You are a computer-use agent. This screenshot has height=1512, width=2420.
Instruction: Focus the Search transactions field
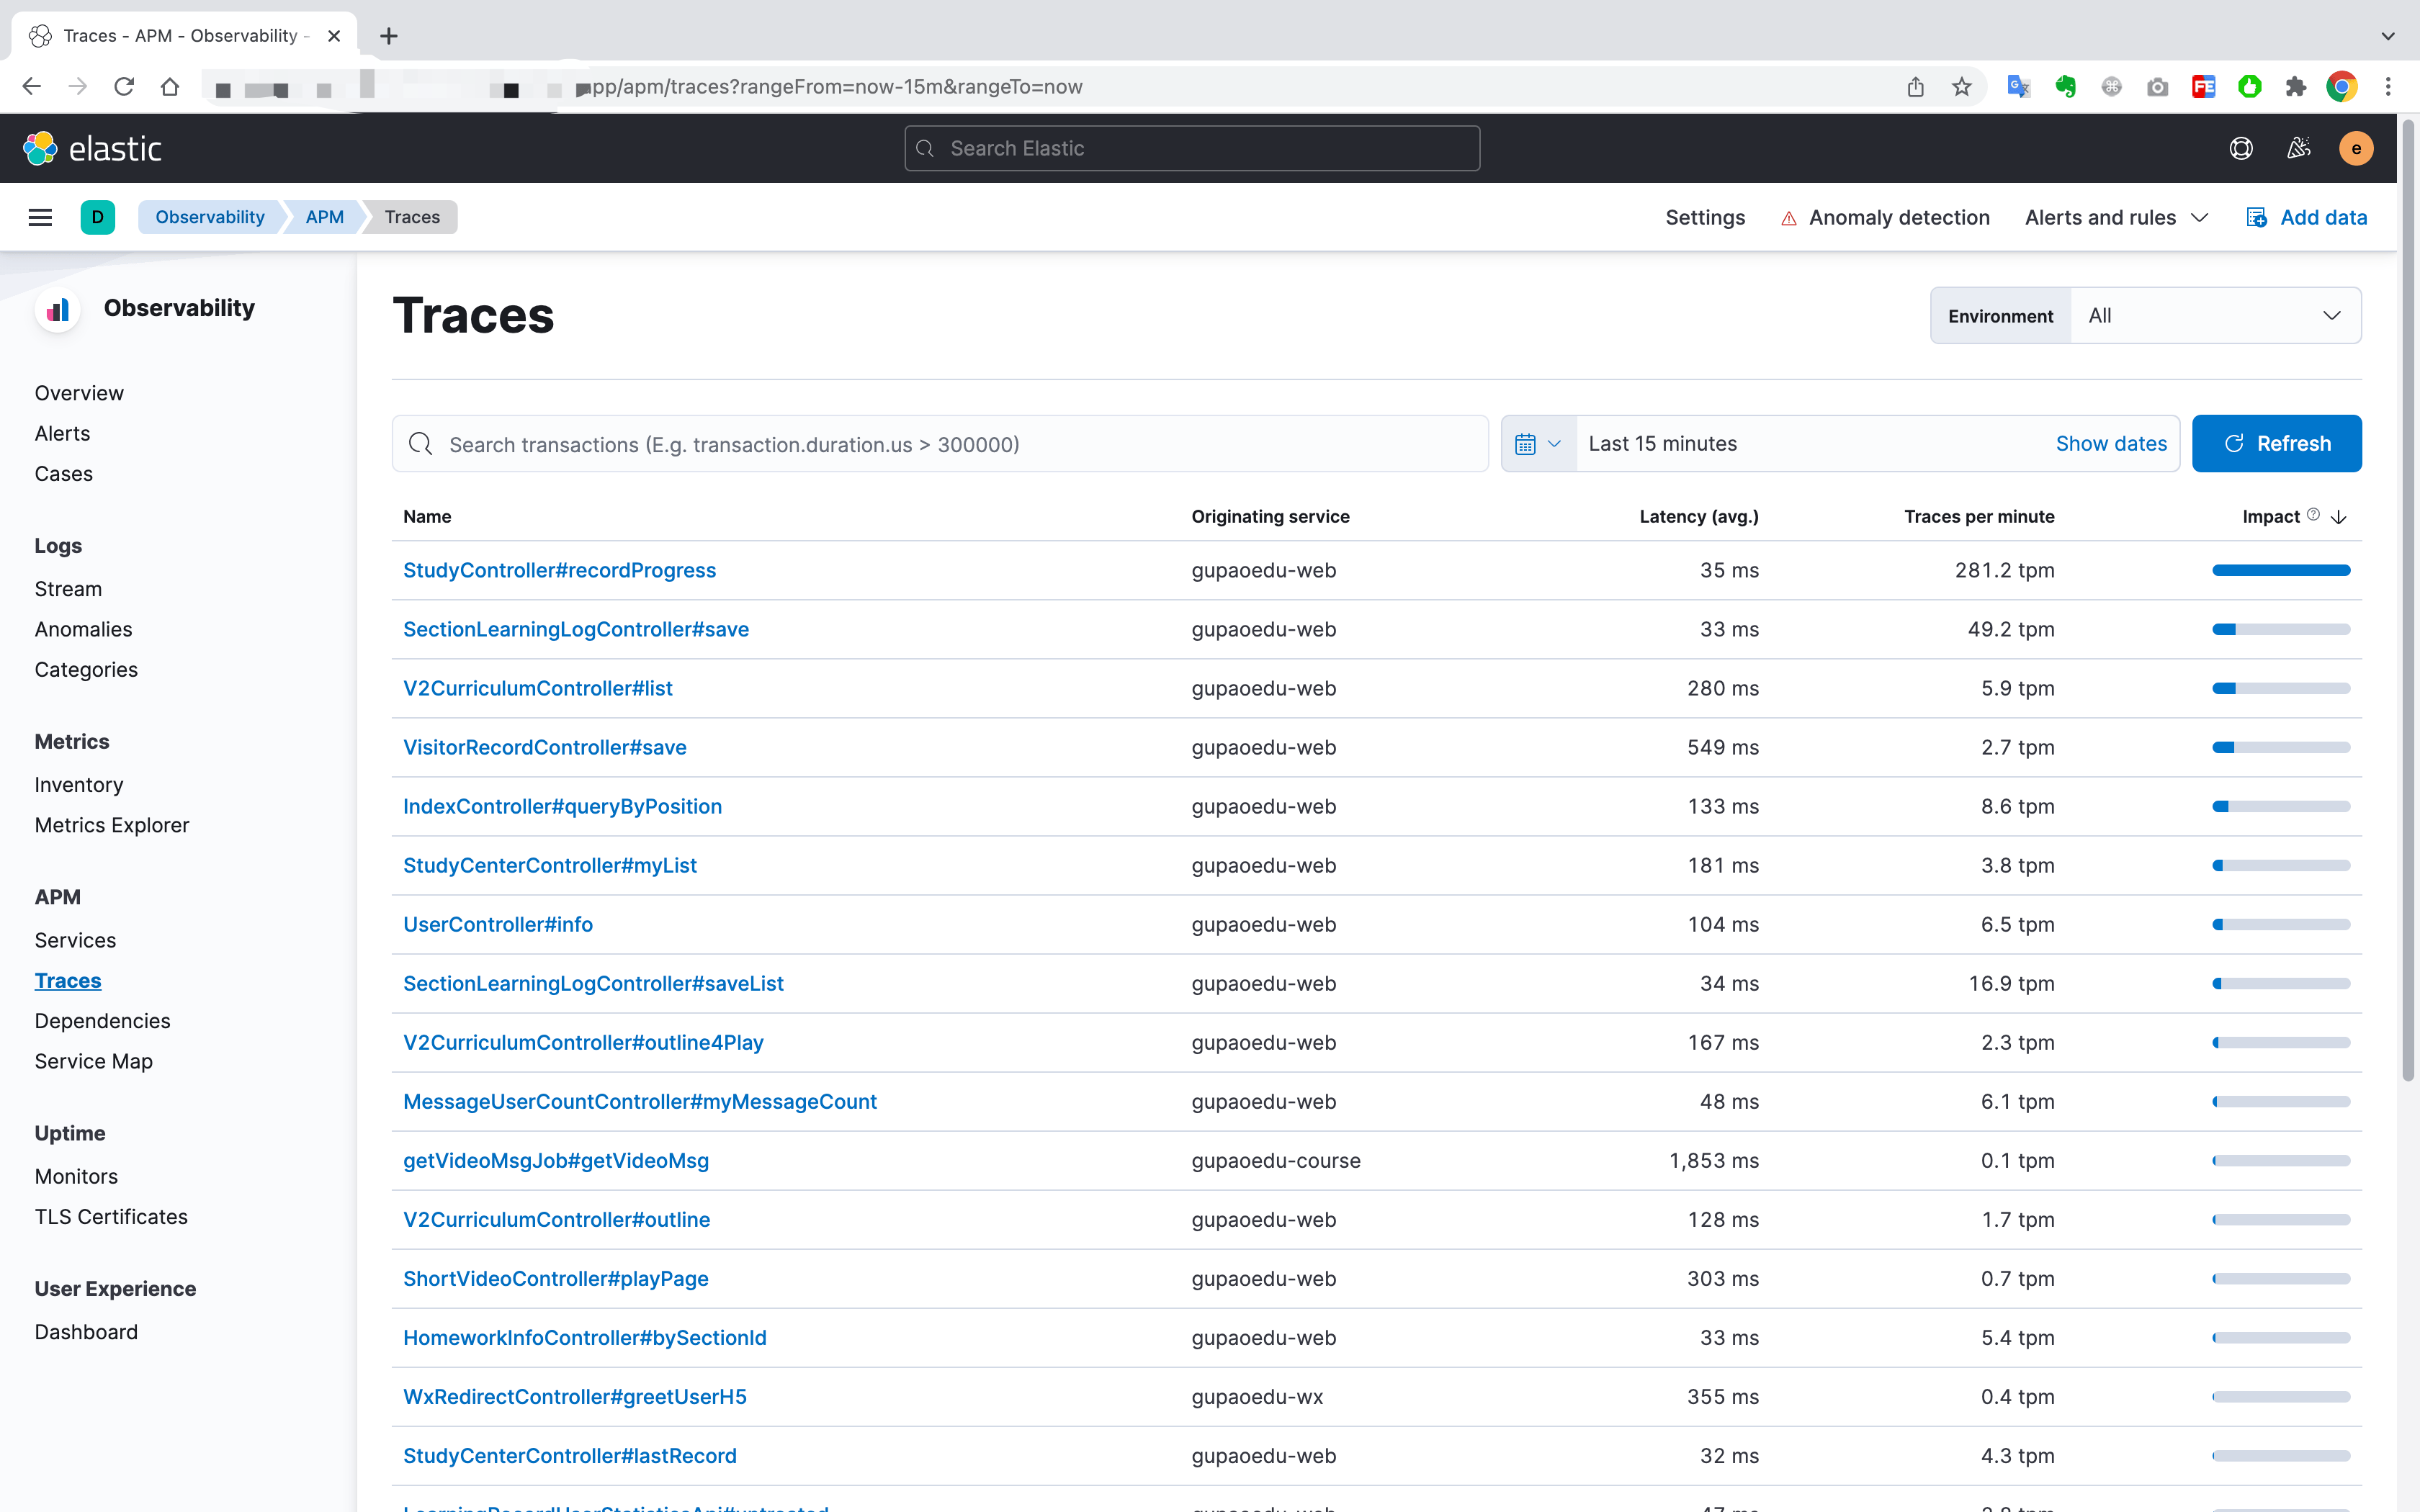tap(940, 444)
